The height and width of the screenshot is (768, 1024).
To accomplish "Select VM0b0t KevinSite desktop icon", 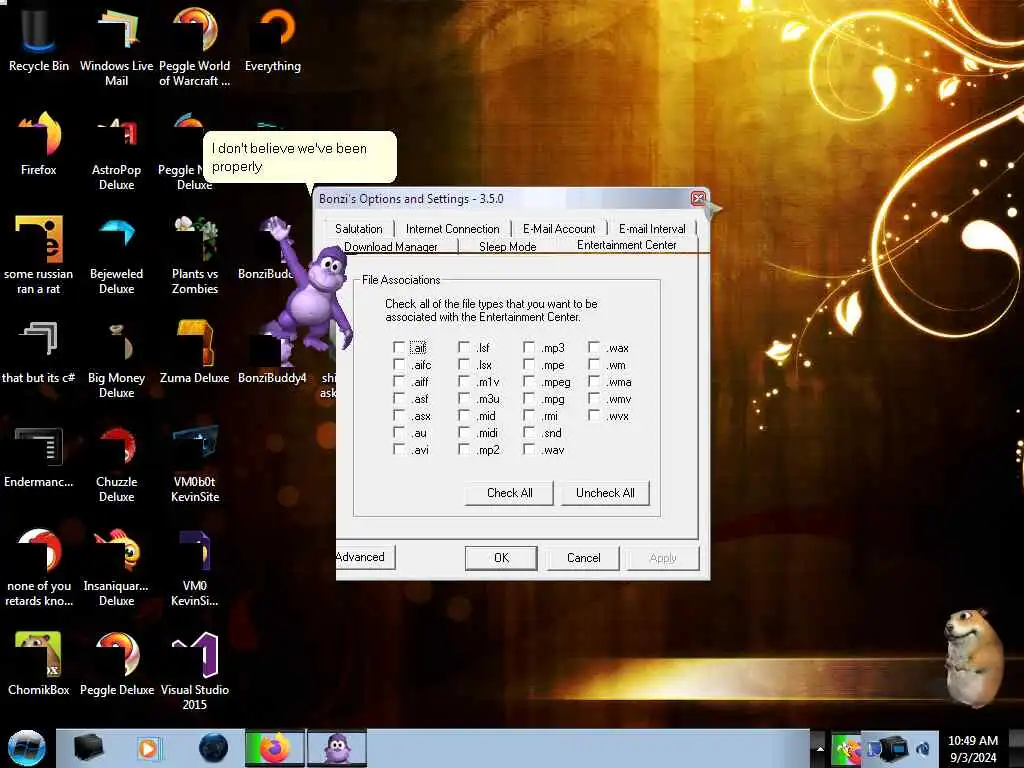I will 195,463.
